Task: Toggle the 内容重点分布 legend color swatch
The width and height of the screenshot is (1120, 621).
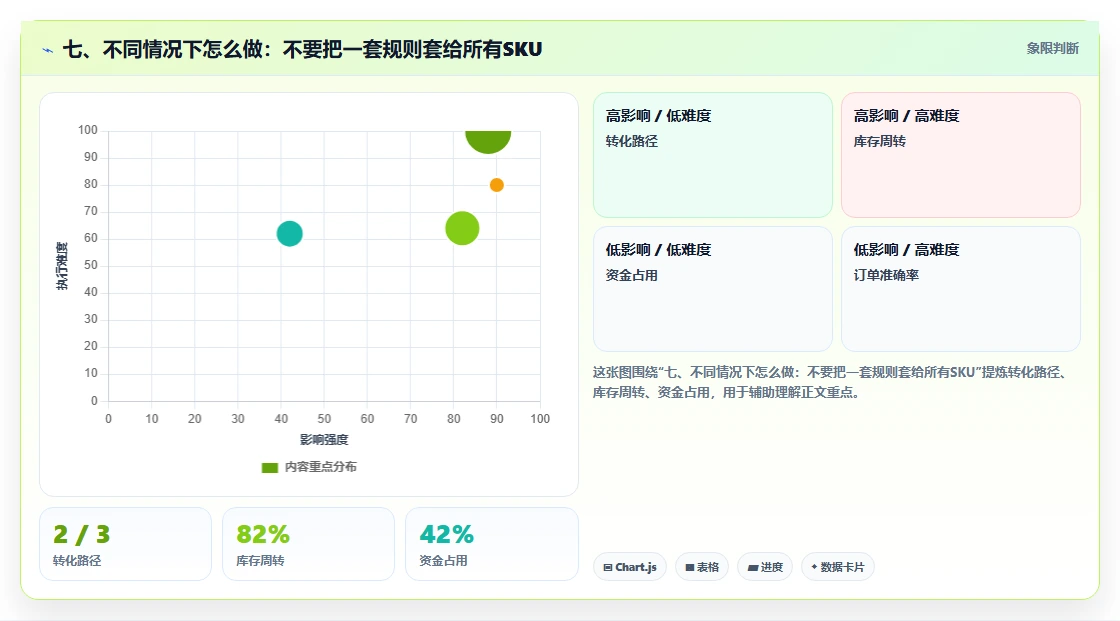Action: (x=269, y=467)
